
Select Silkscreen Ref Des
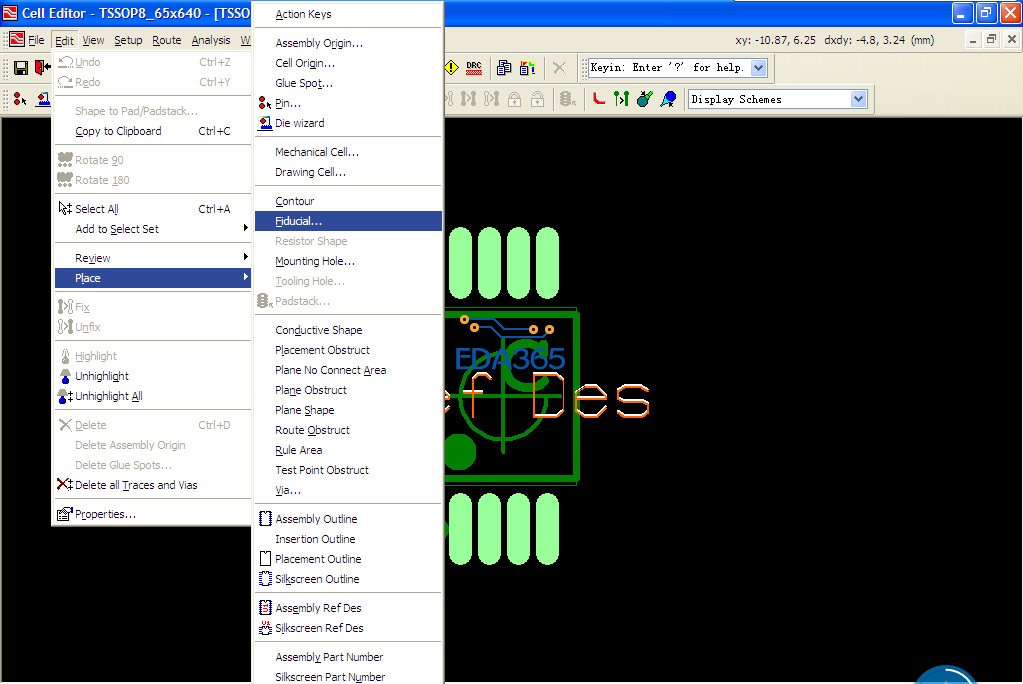[348, 629]
